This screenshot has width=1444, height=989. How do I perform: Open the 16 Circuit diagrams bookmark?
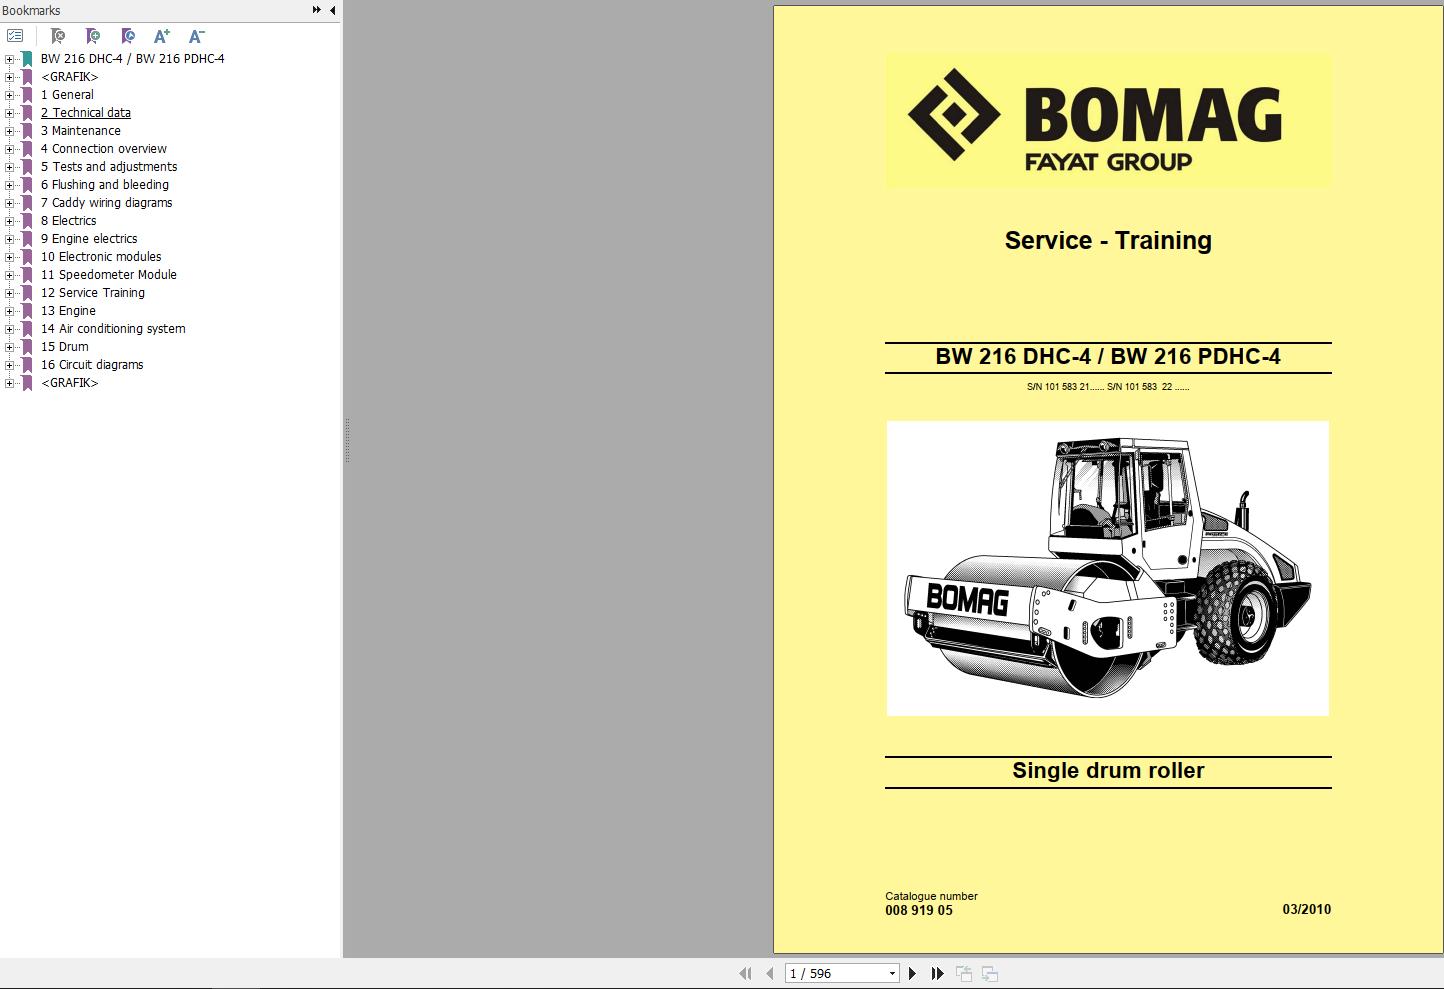coord(92,364)
